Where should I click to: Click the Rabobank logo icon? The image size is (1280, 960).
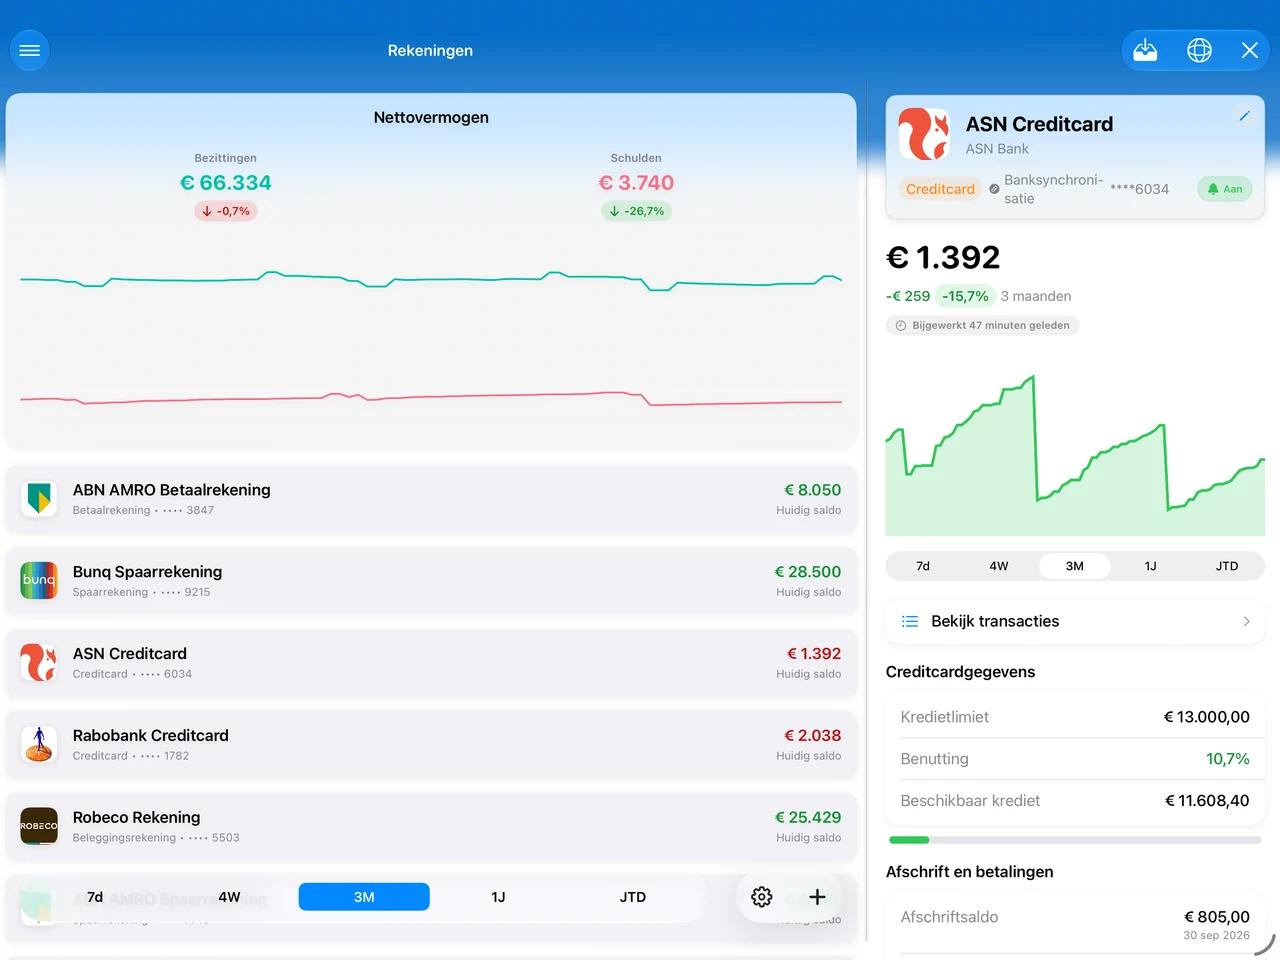pyautogui.click(x=39, y=744)
